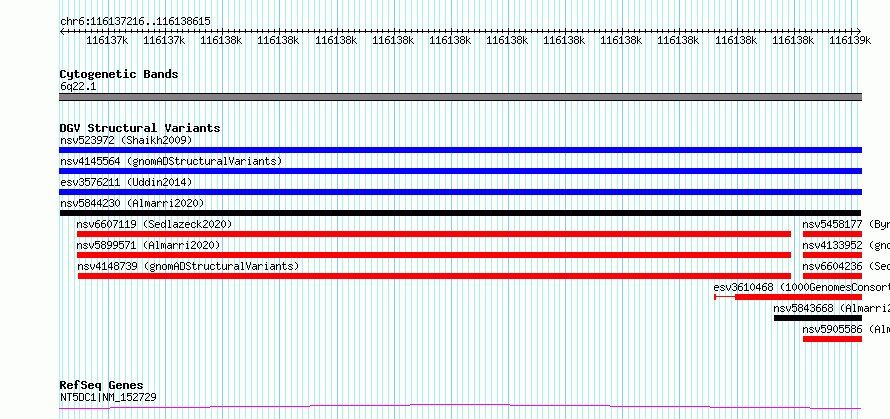Open variant label nsv5899571 (Almarri2020)
Viewport: 890px width, 419px height.
point(148,245)
